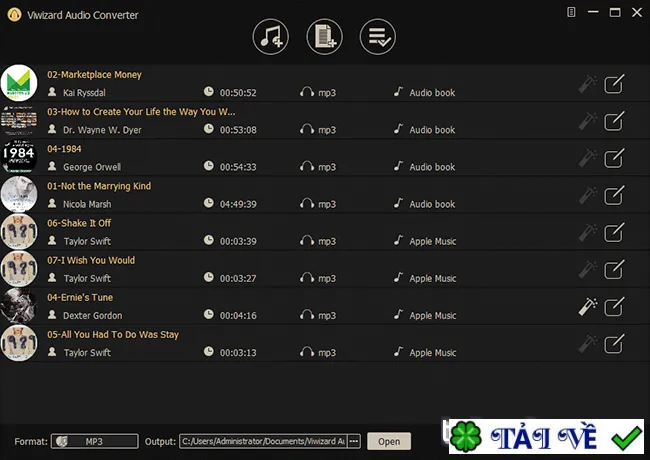
Task: Click the Tải Về download banner
Action: tap(546, 436)
